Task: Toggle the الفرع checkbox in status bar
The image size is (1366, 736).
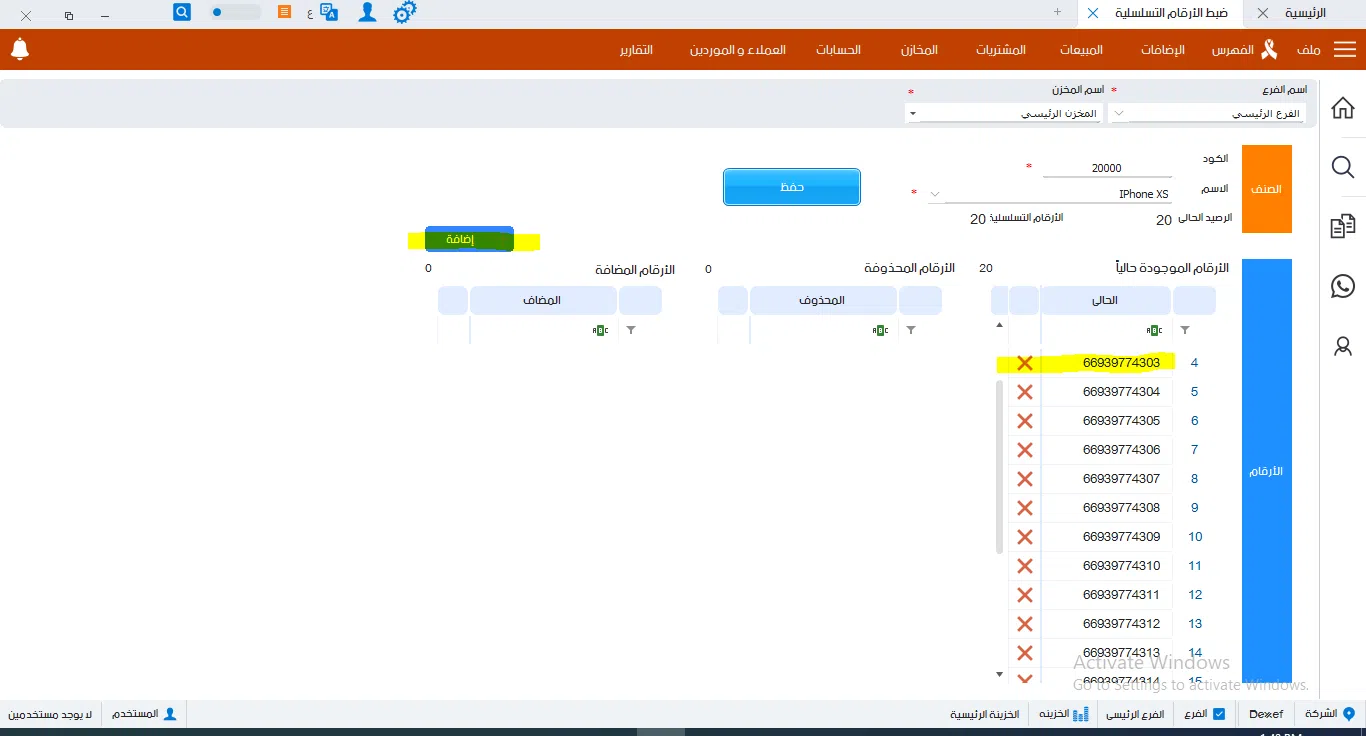Action: click(x=1218, y=714)
